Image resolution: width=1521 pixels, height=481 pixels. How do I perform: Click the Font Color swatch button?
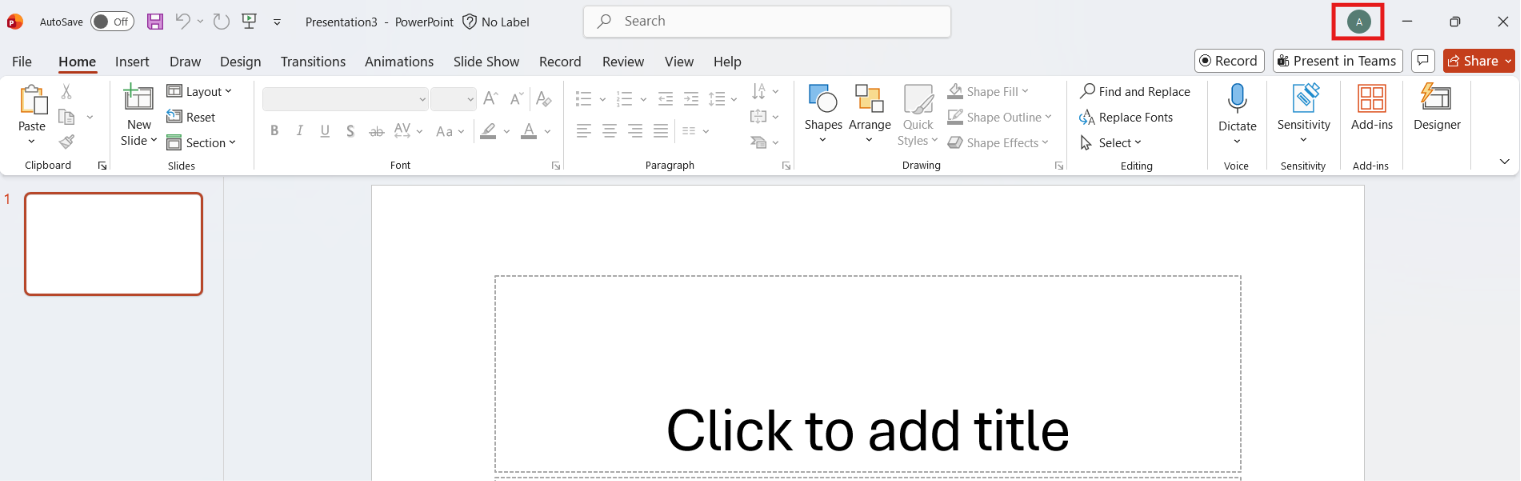coord(527,131)
